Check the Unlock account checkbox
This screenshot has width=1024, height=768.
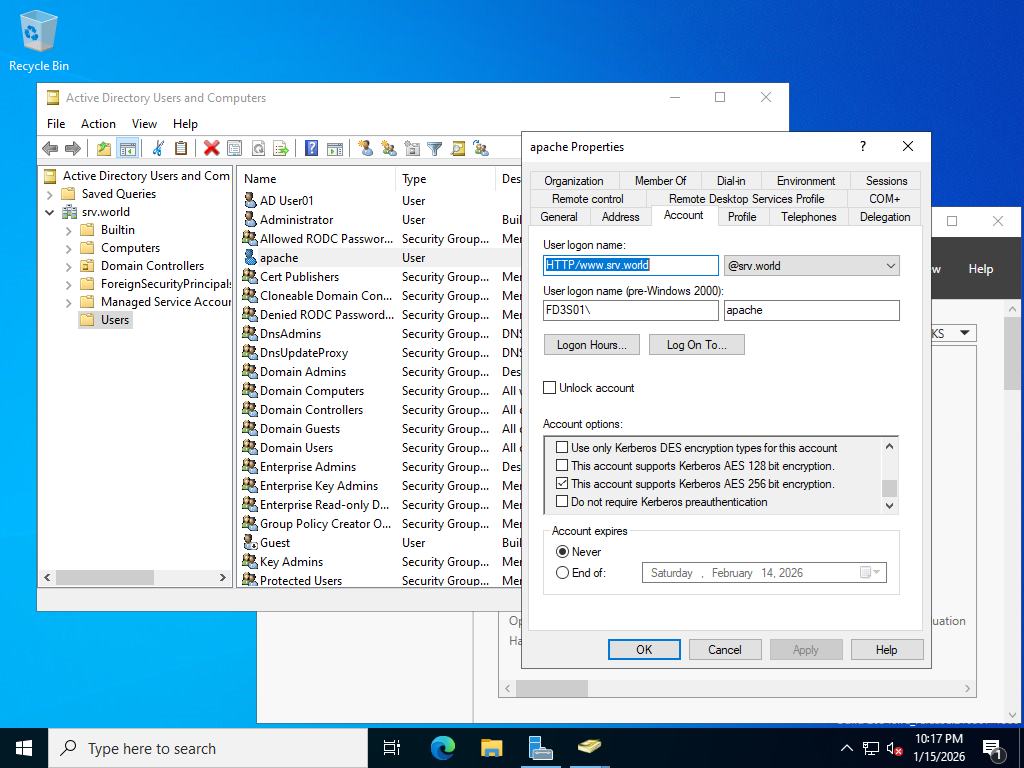tap(550, 388)
